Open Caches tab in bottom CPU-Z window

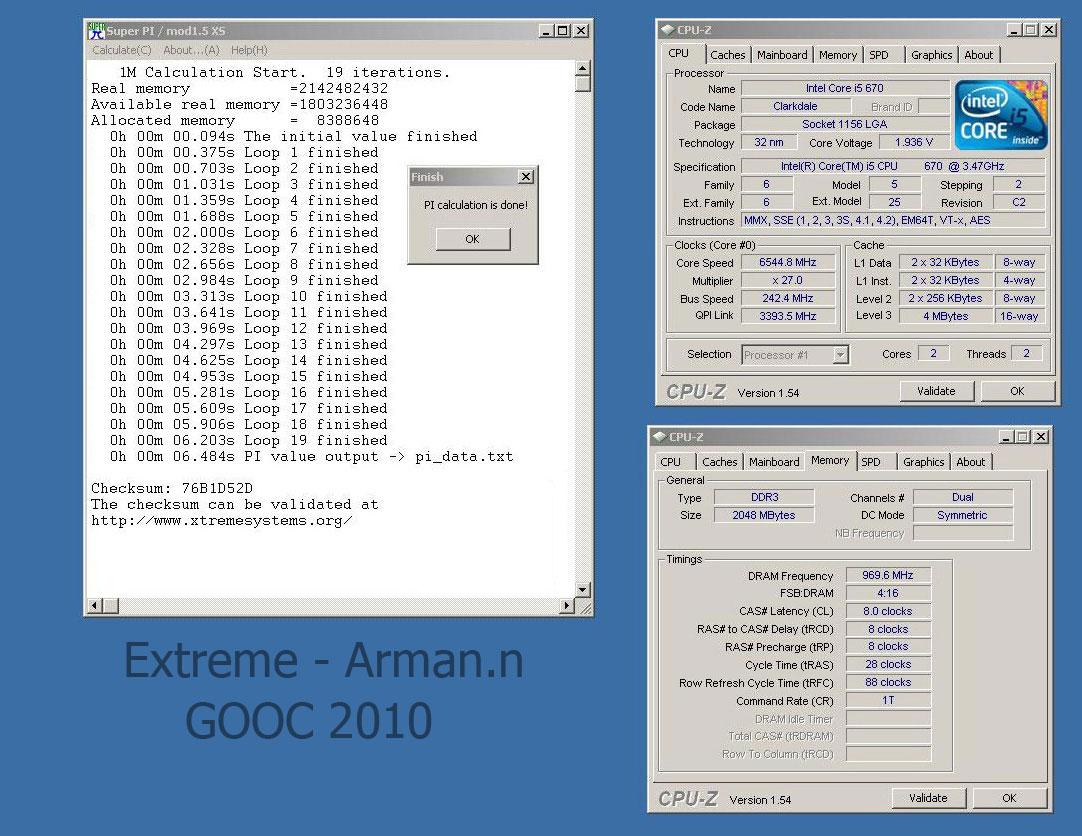[x=720, y=461]
